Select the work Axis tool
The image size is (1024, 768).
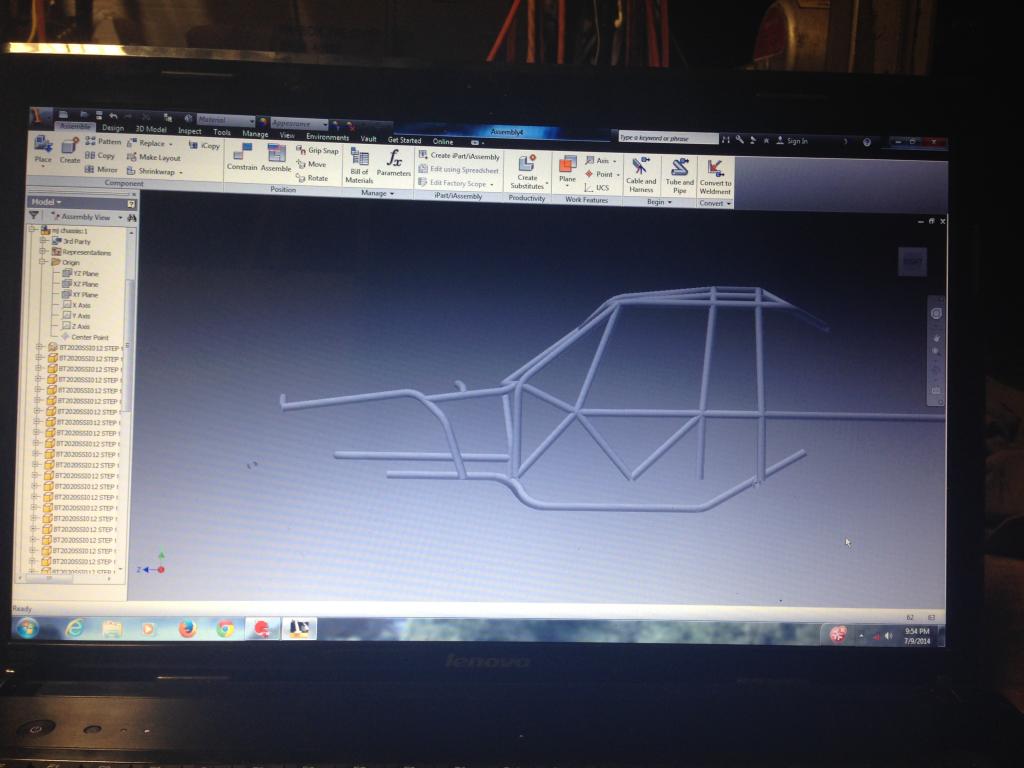tap(601, 161)
